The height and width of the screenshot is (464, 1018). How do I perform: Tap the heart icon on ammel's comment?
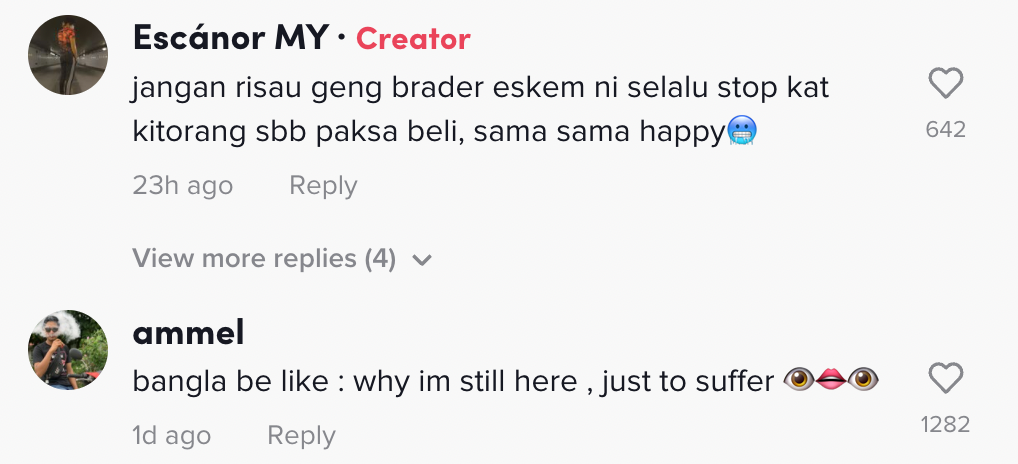(945, 378)
